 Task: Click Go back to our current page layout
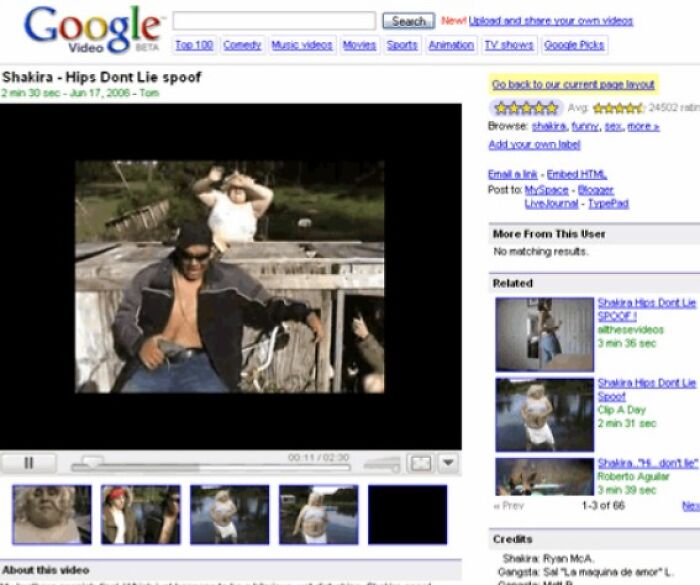coord(573,84)
